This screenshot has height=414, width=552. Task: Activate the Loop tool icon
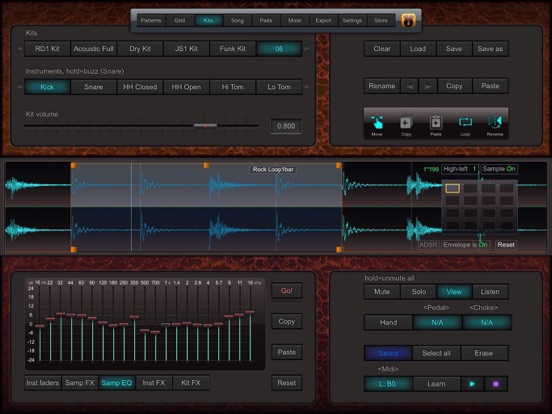465,122
